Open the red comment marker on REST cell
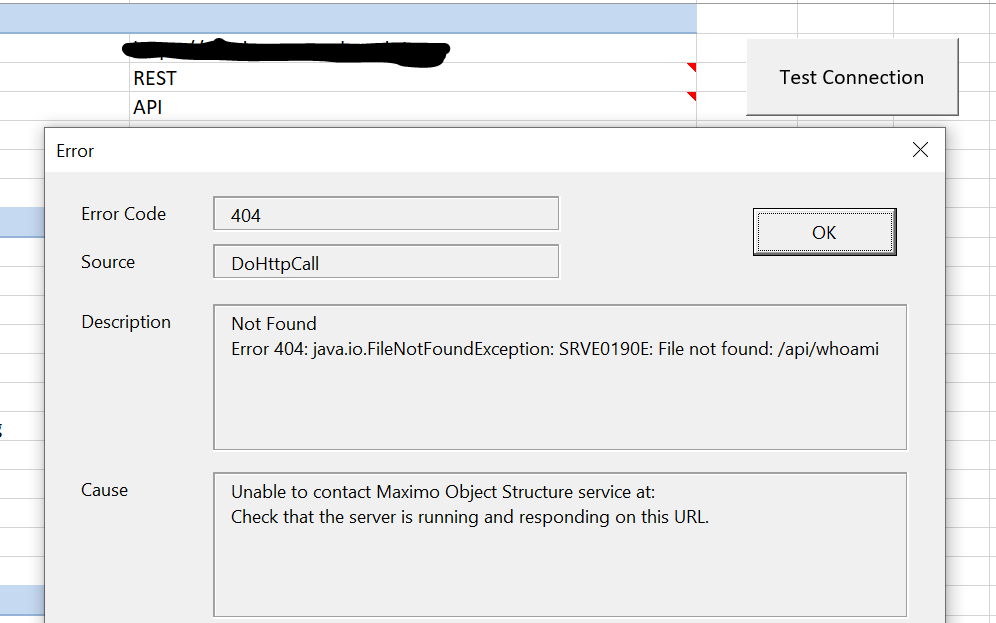The height and width of the screenshot is (623, 996). [x=692, y=67]
